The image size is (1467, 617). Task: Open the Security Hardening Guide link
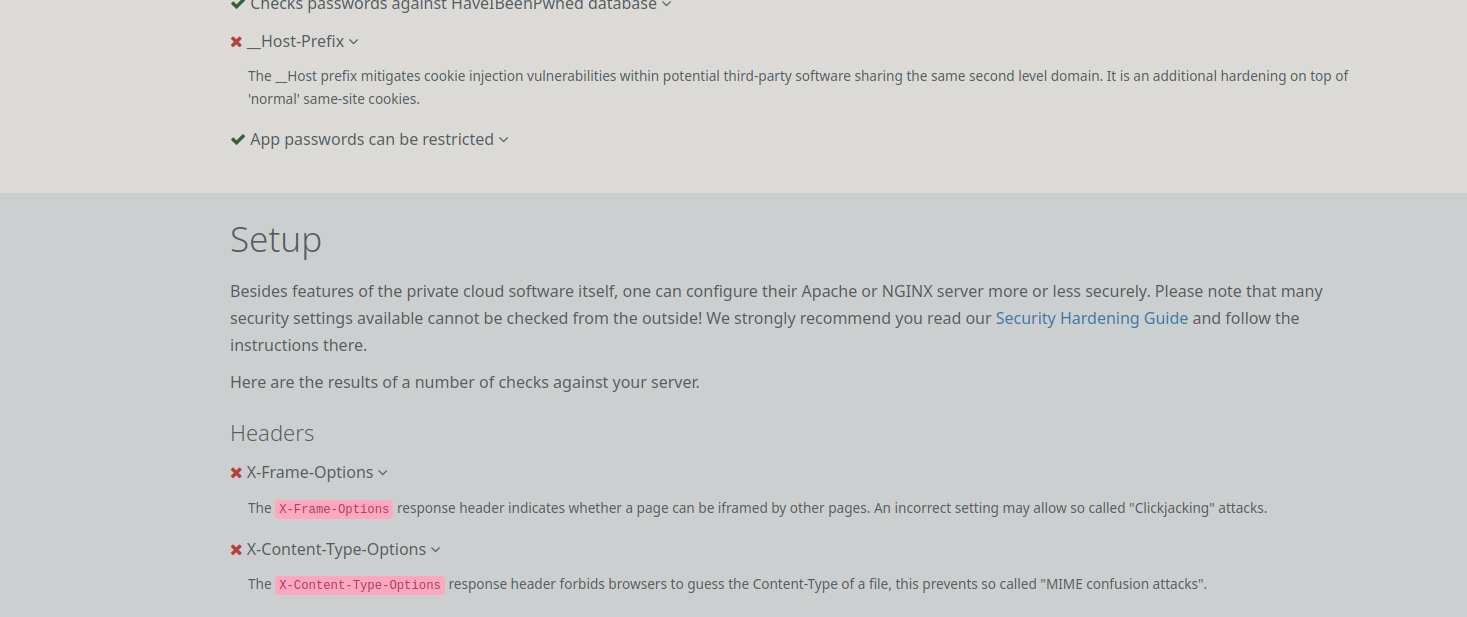[x=1091, y=318]
